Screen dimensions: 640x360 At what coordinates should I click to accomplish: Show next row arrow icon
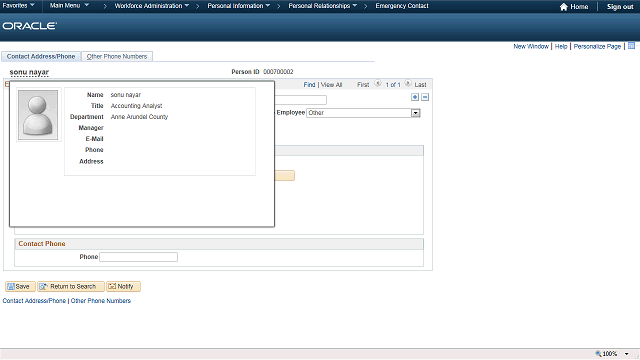coord(408,83)
